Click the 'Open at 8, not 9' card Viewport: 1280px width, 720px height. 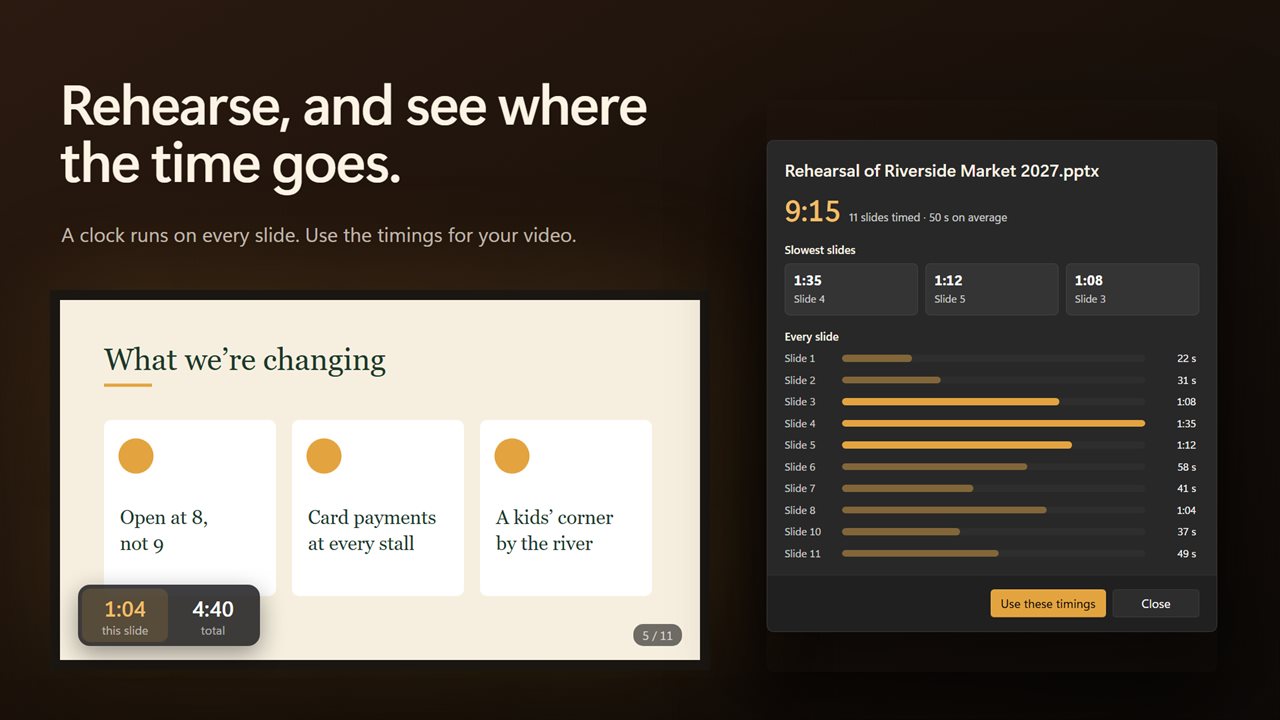[190, 508]
